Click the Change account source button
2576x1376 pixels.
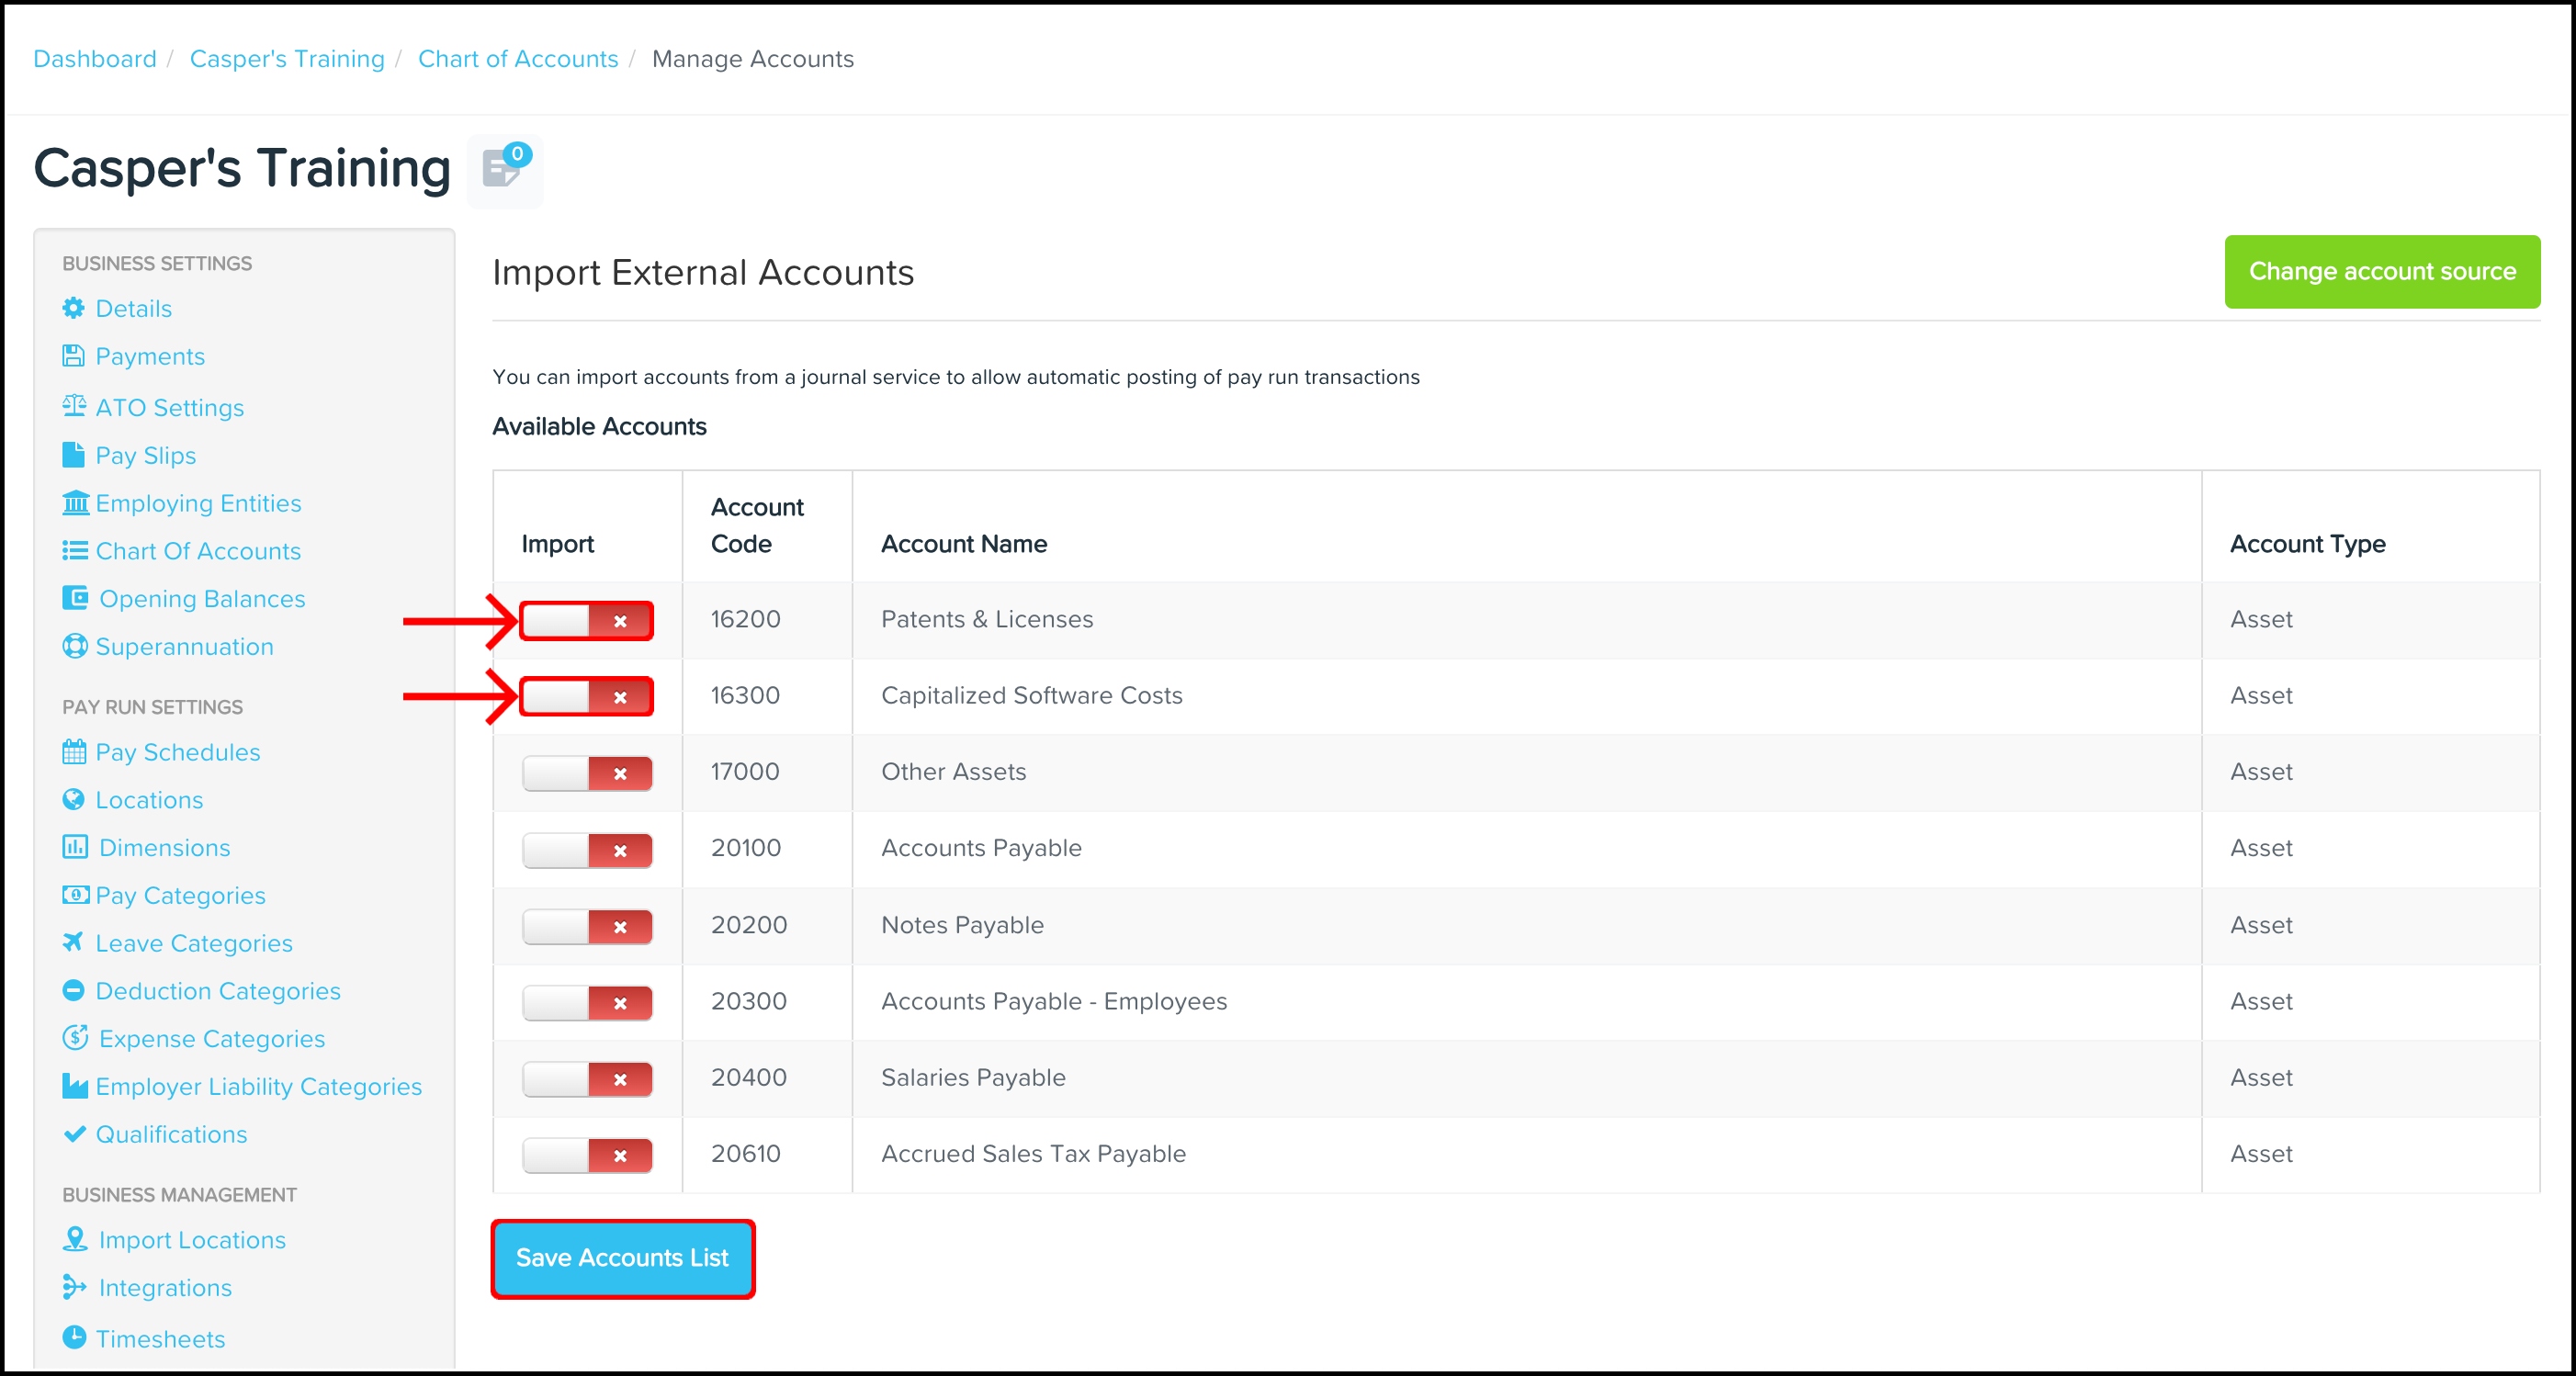[x=2382, y=271]
